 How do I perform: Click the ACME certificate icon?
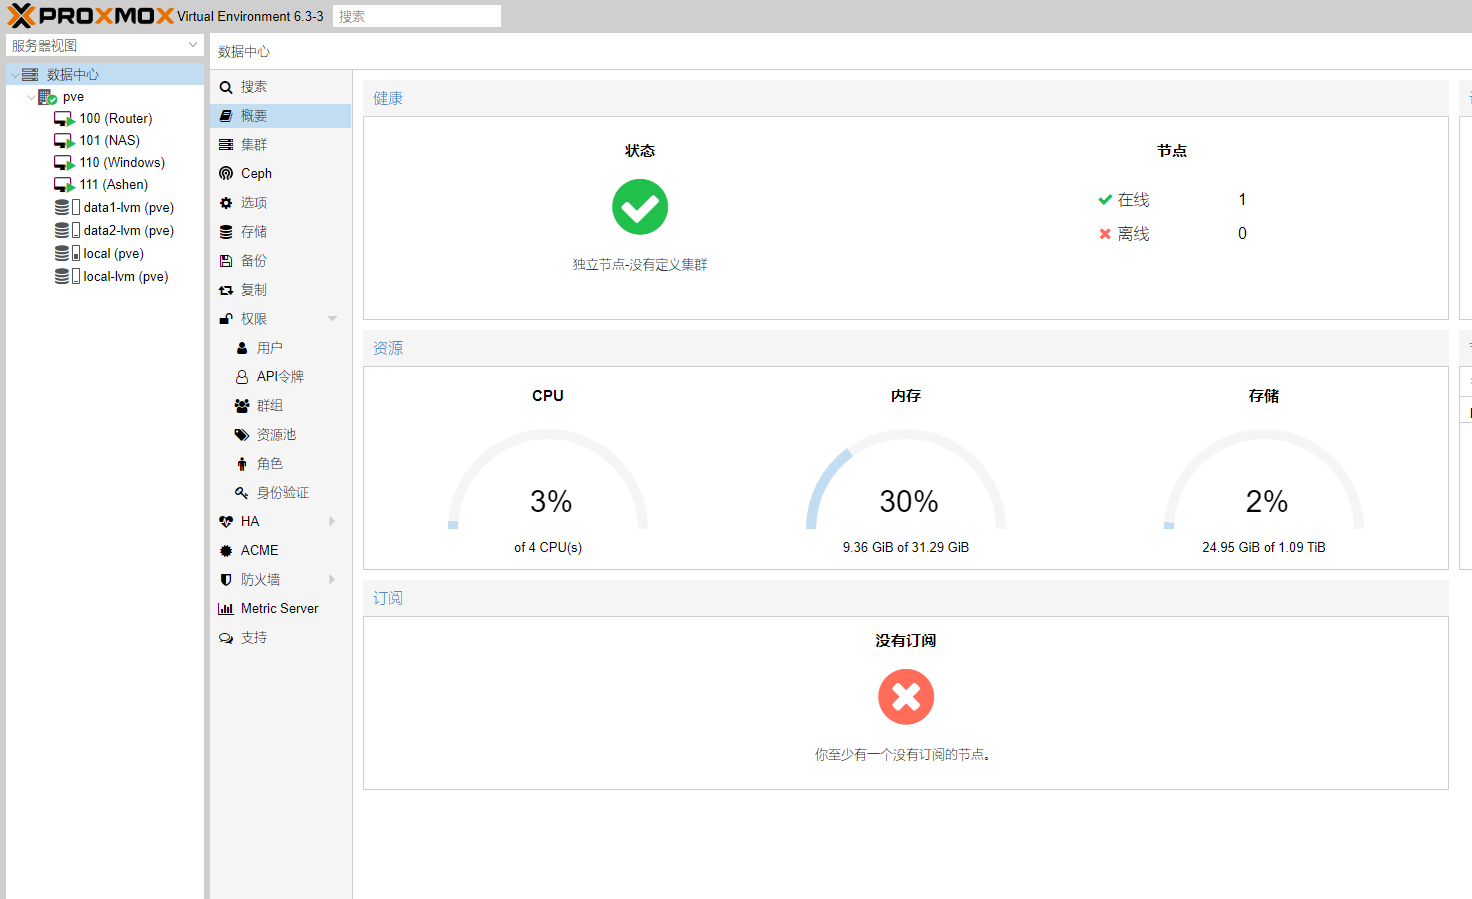coord(226,551)
